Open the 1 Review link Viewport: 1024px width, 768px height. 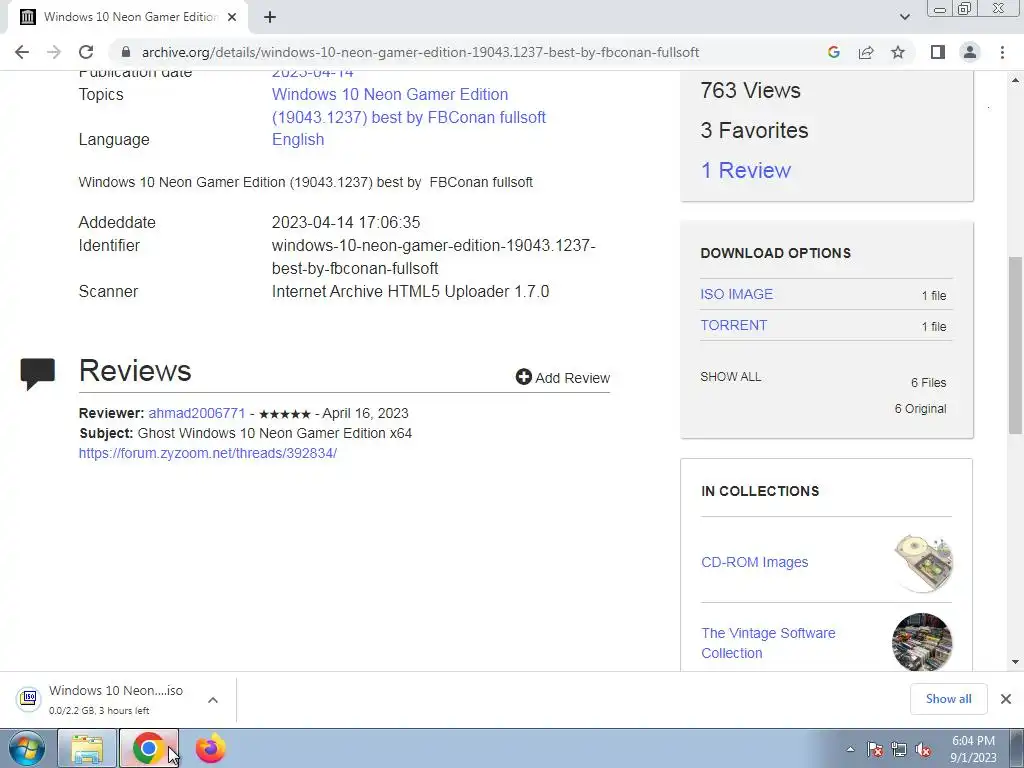[x=746, y=170]
